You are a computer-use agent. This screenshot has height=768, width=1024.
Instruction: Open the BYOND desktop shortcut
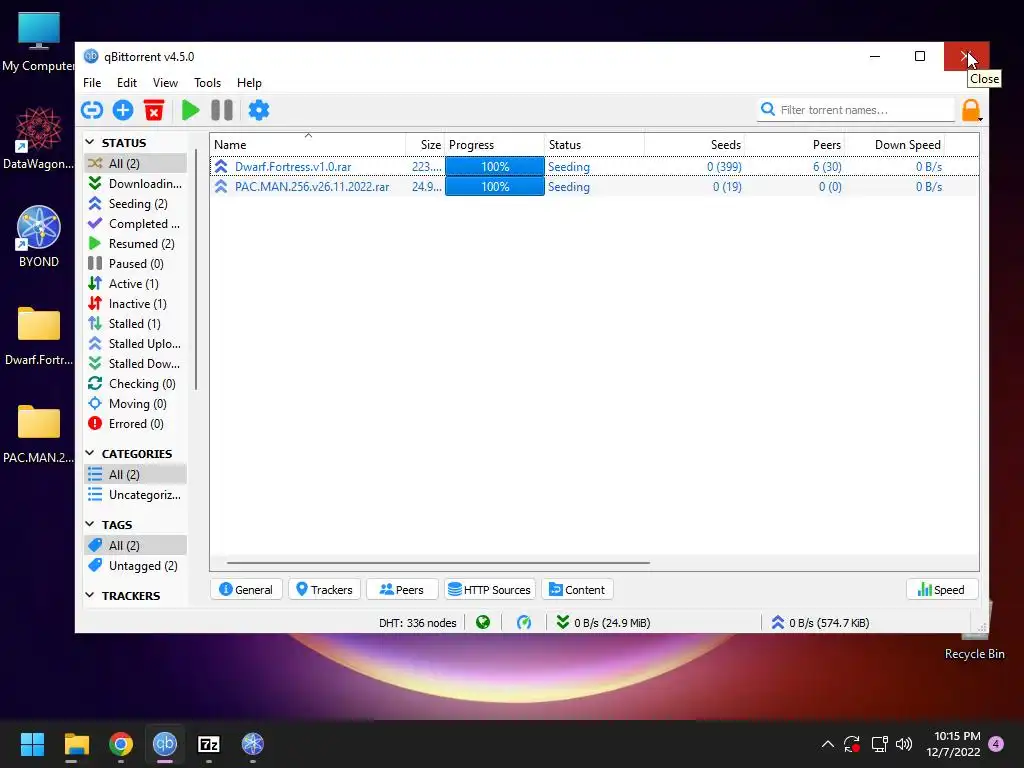(39, 236)
